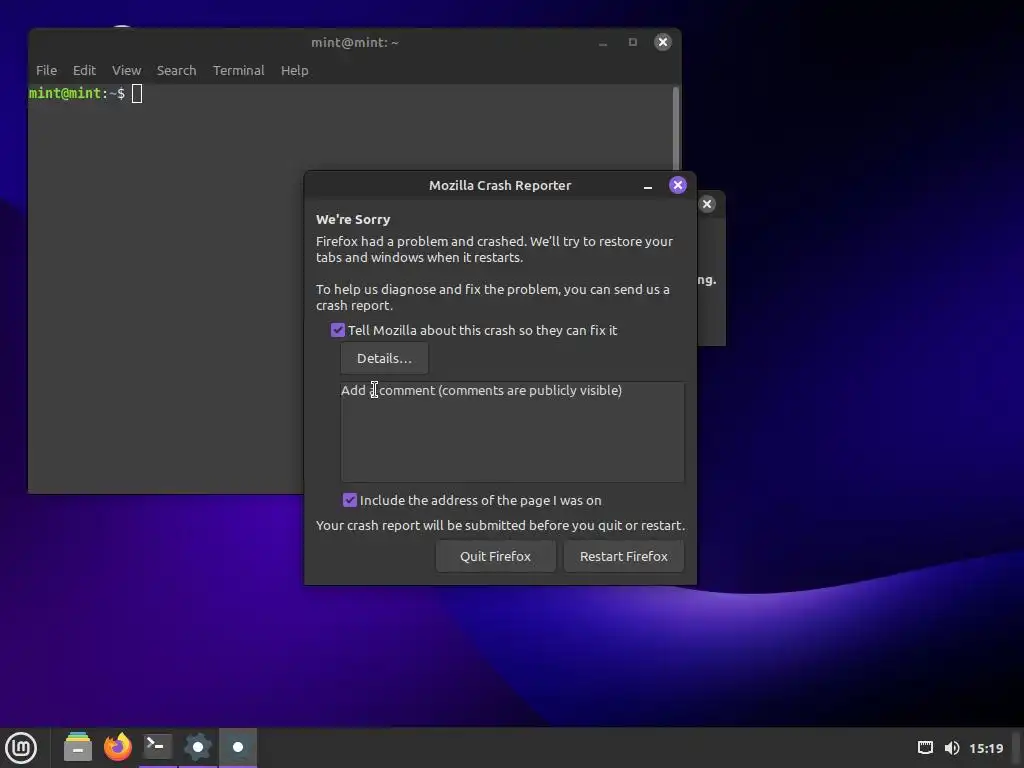Click Quit Firefox button
1024x768 pixels.
click(496, 556)
